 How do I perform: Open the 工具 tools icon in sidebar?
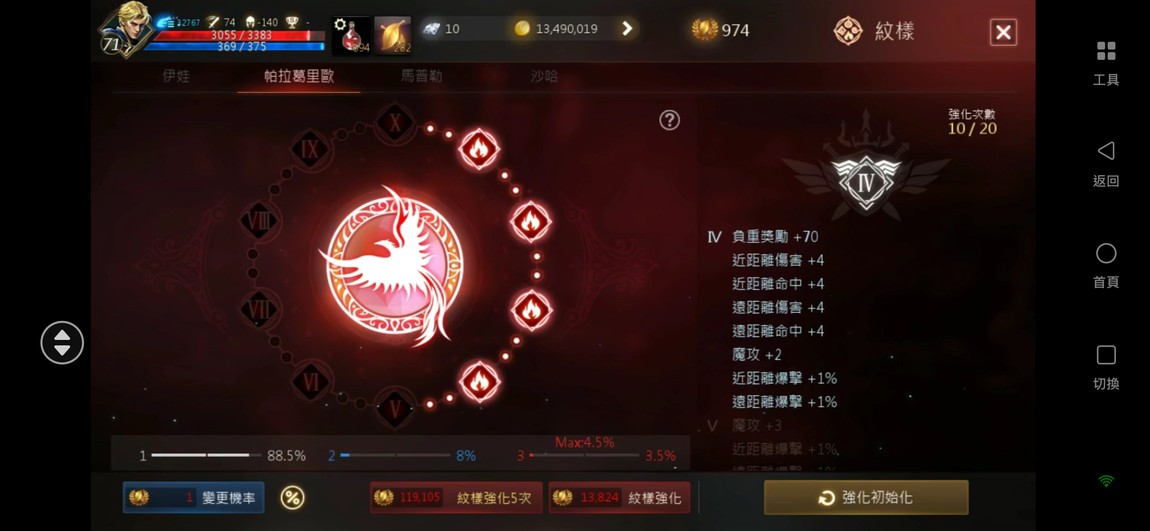point(1106,63)
